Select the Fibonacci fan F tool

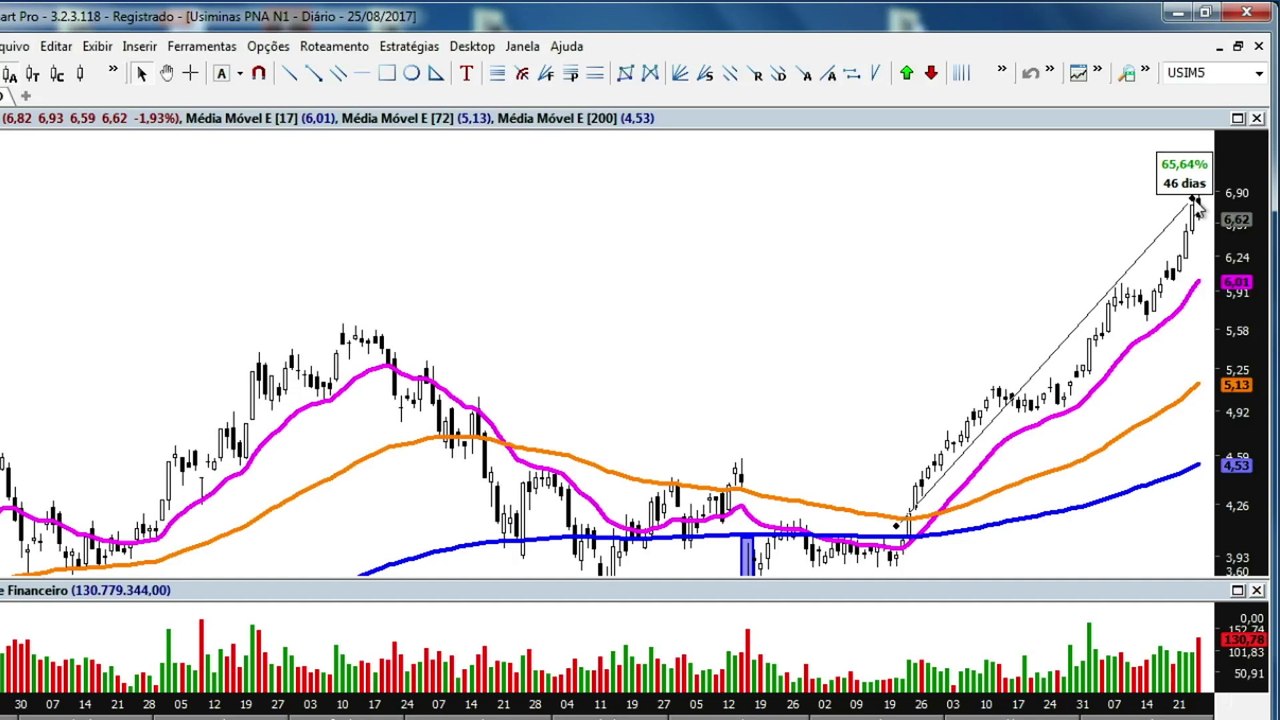pos(546,73)
